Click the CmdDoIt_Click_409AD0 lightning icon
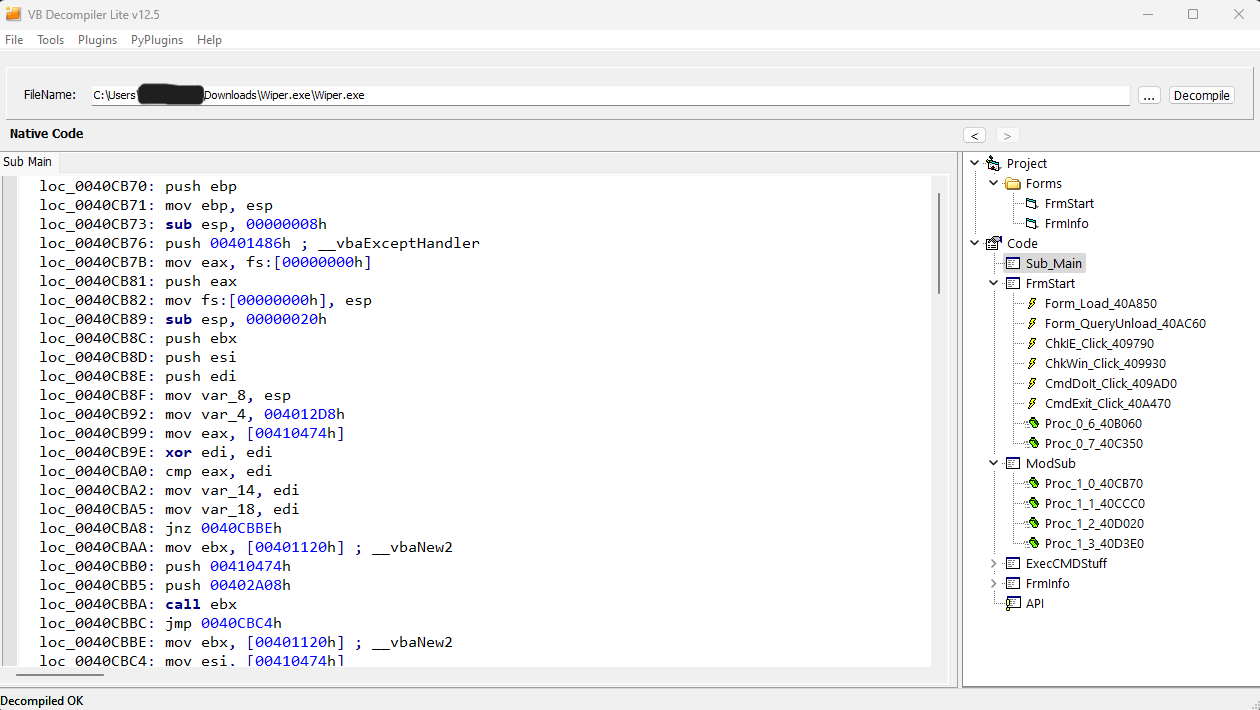The height and width of the screenshot is (710, 1260). coord(1032,384)
